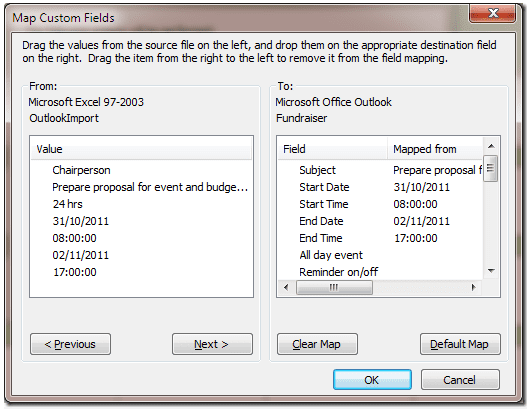Click the horizontal scrollbar left arrow
This screenshot has height=409, width=528.
click(286, 287)
